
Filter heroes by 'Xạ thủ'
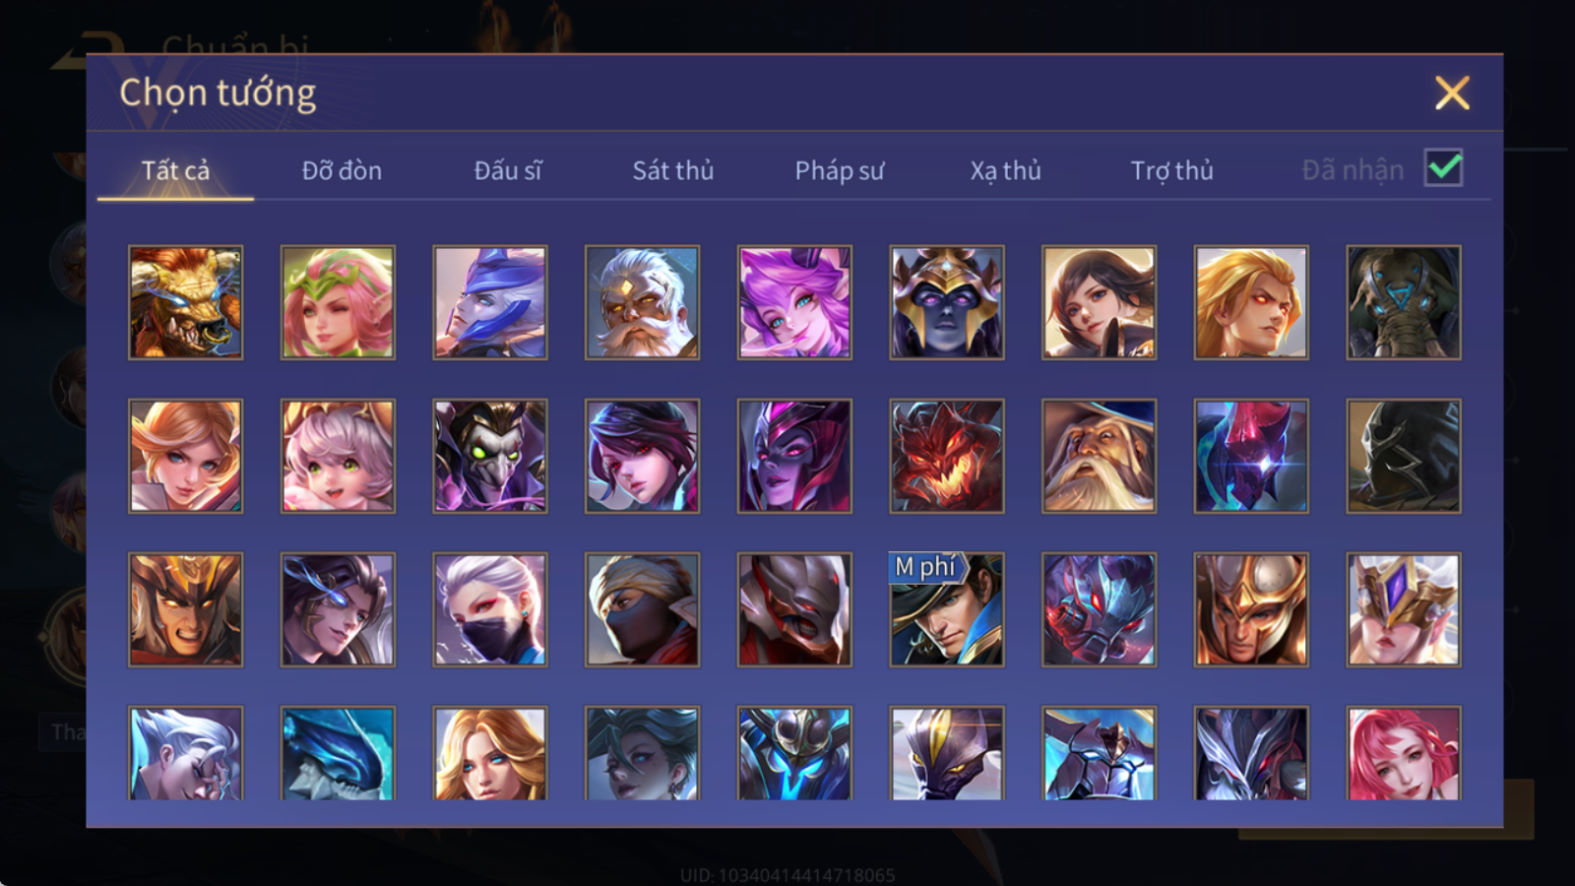click(x=1005, y=171)
